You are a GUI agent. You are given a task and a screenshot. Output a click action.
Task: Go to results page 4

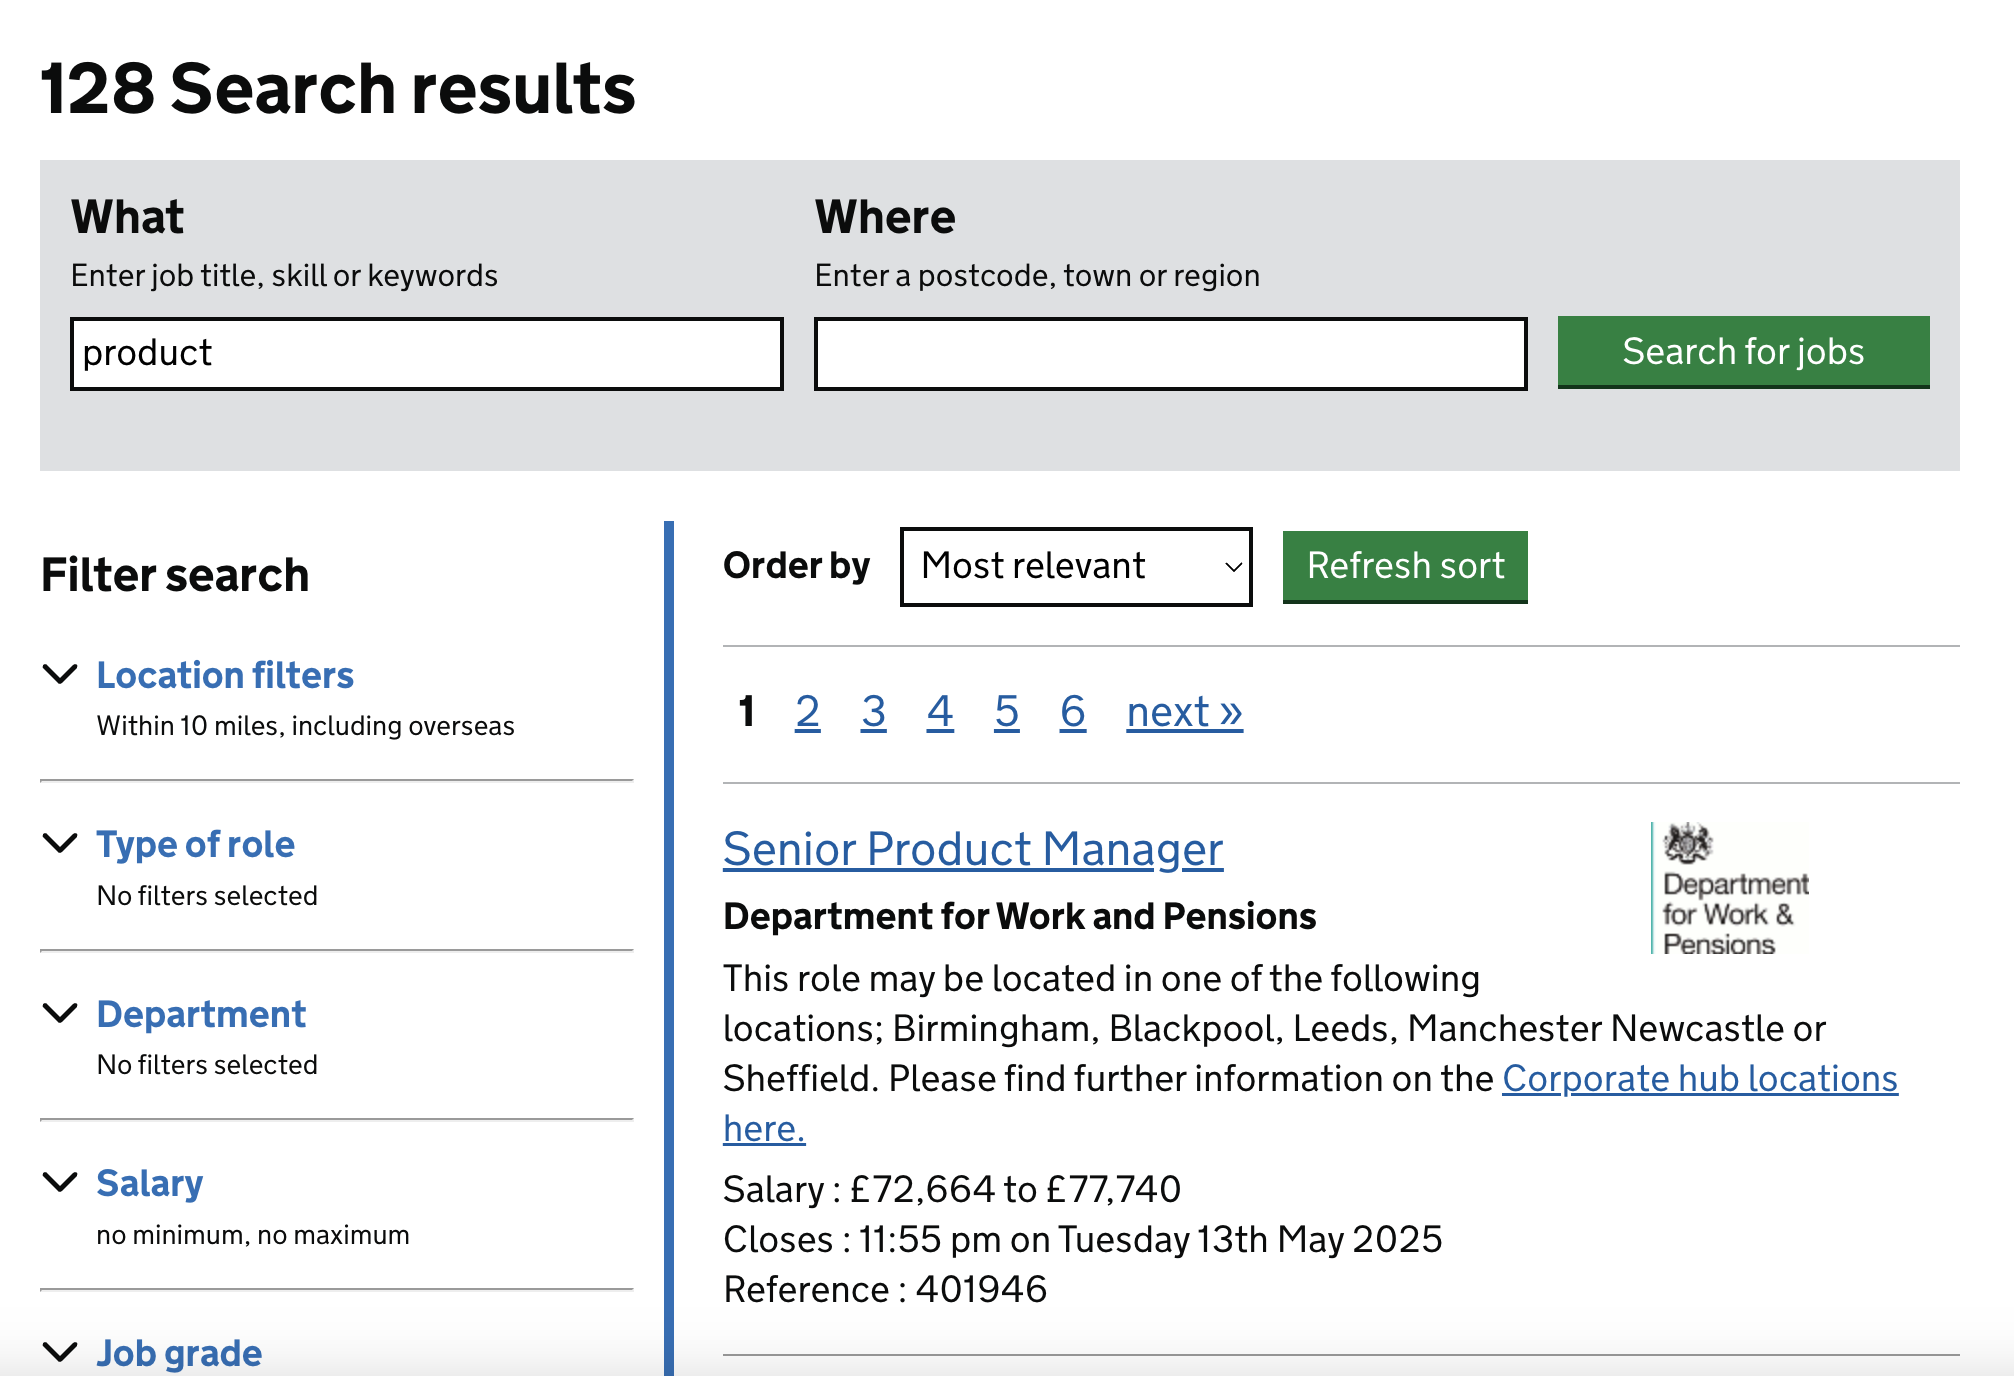(939, 712)
